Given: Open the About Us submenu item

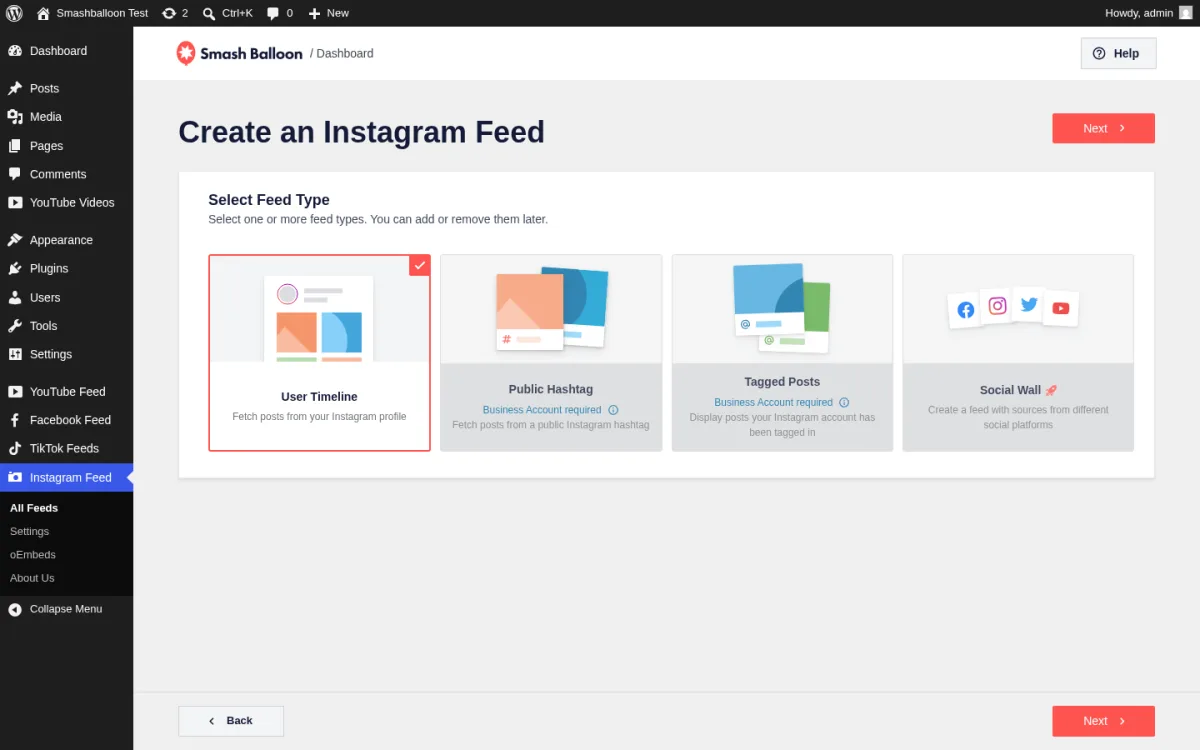Looking at the screenshot, I should pyautogui.click(x=32, y=578).
